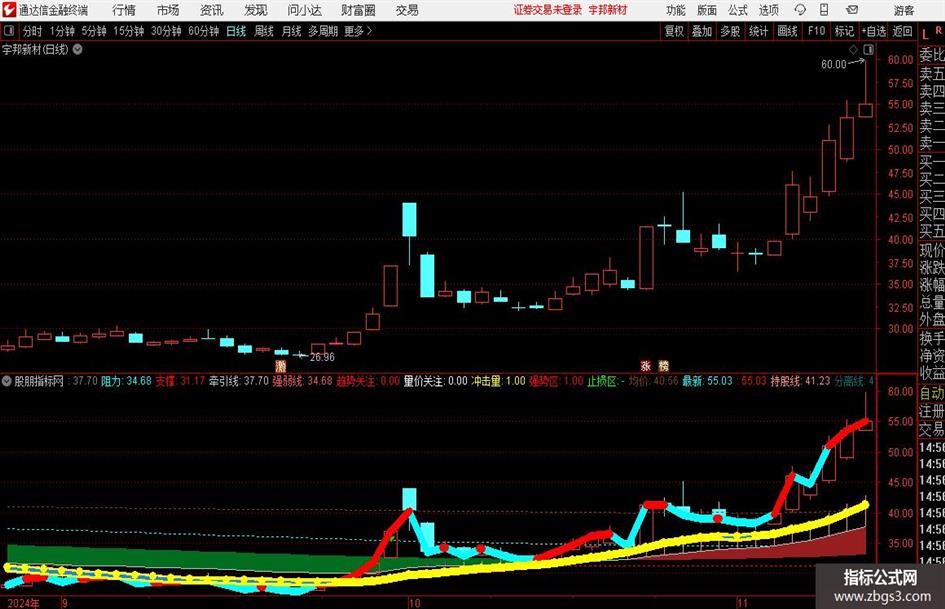
Task: Open the F10 company info button
Action: (x=816, y=31)
